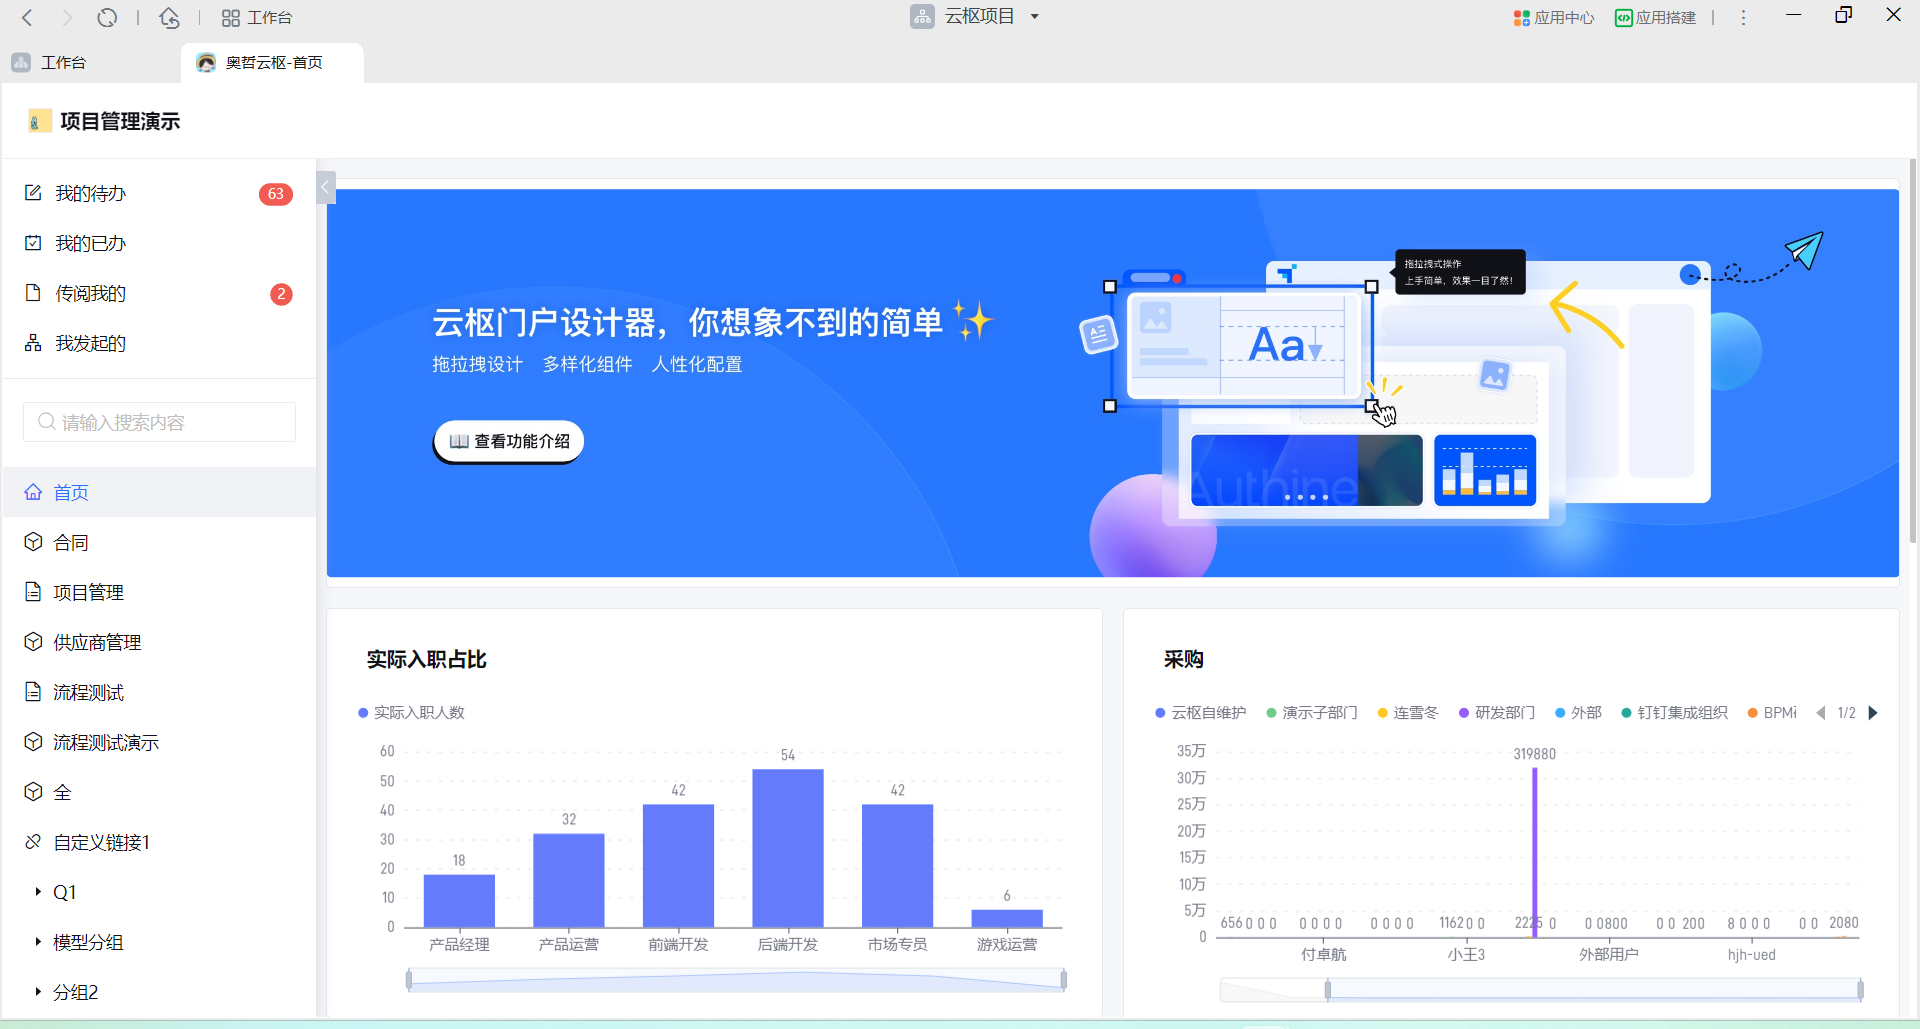
Task: Open 全 in the sidebar
Action: coord(159,792)
